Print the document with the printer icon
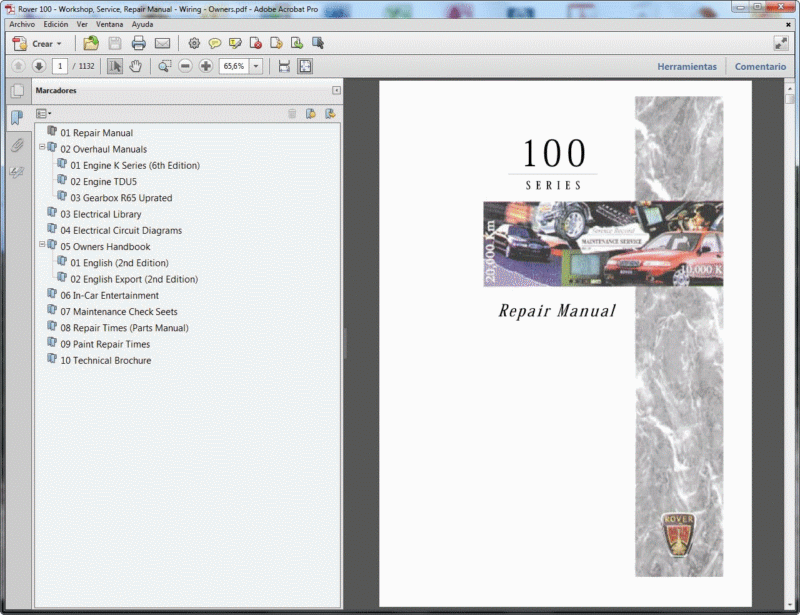Image resolution: width=800 pixels, height=615 pixels. coord(136,43)
